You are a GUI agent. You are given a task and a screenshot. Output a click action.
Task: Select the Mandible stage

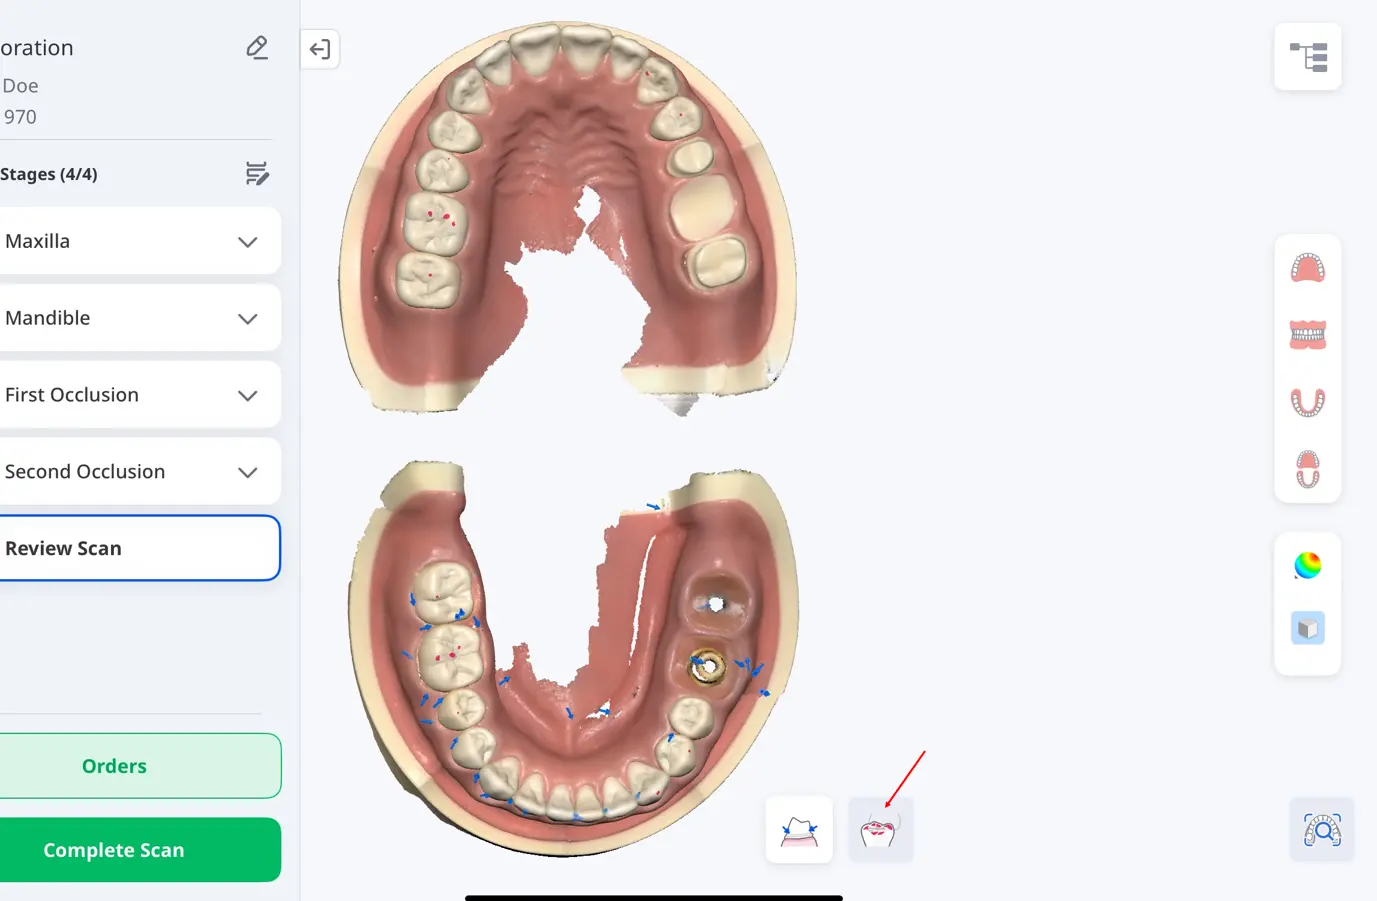tap(139, 318)
